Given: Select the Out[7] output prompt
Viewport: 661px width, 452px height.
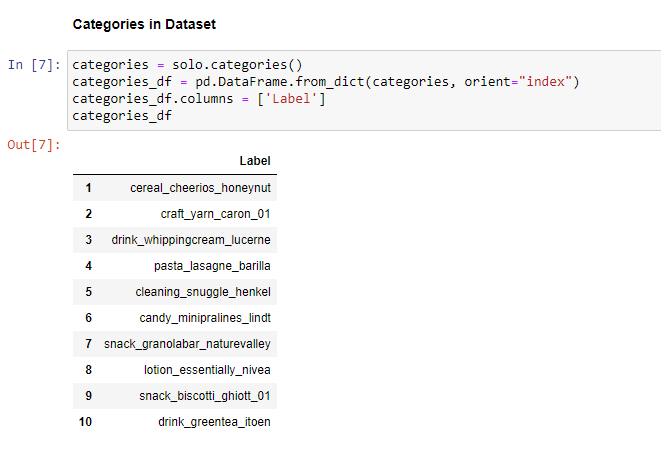Looking at the screenshot, I should pos(34,145).
